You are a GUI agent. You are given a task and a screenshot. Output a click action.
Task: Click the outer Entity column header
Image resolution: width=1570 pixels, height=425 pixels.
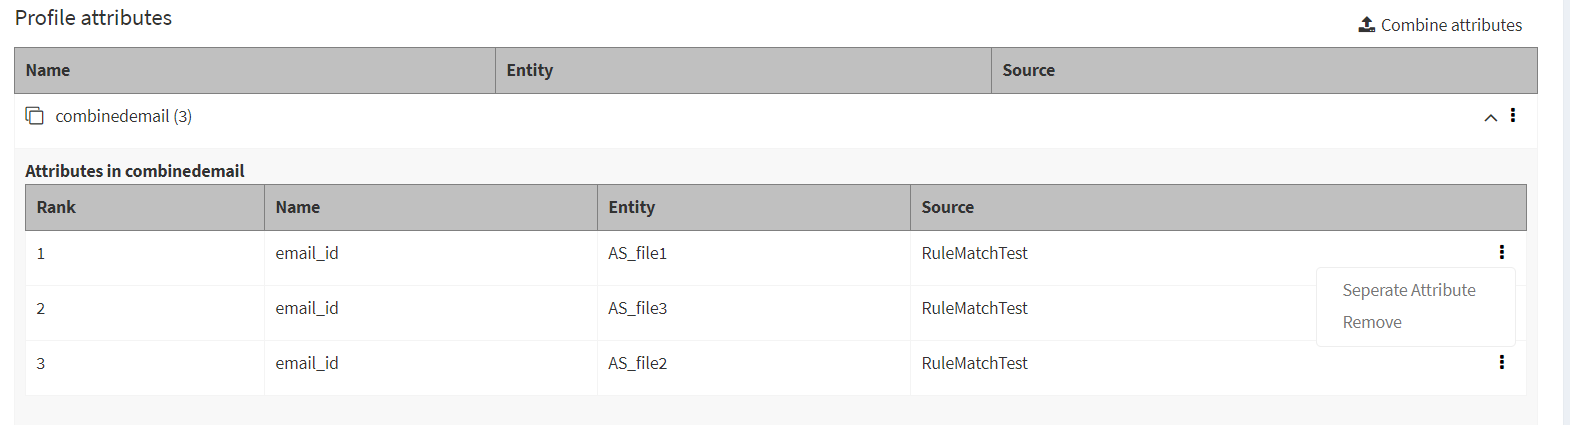pyautogui.click(x=529, y=70)
